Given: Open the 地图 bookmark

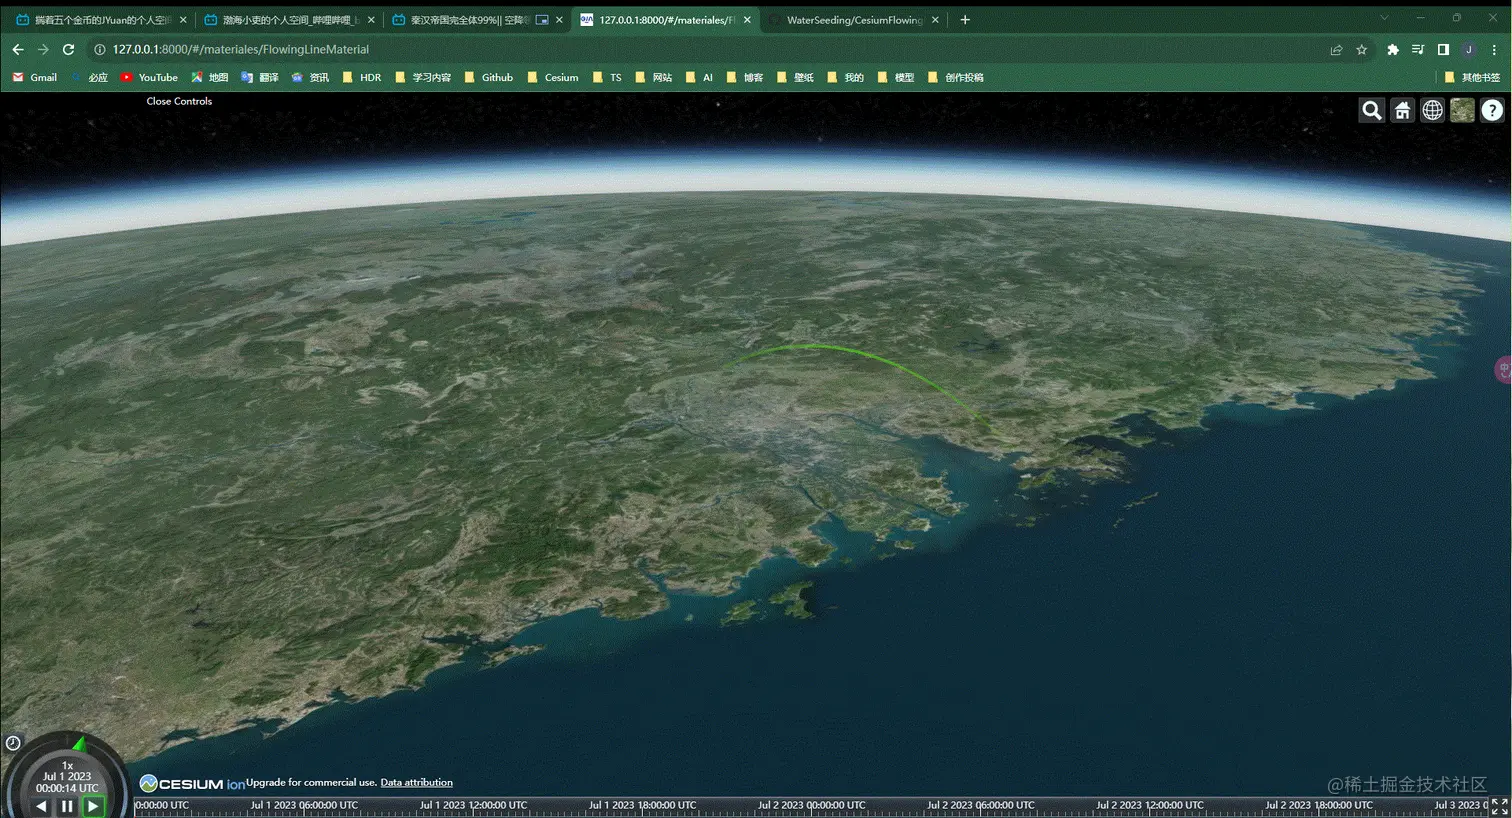Looking at the screenshot, I should (210, 77).
